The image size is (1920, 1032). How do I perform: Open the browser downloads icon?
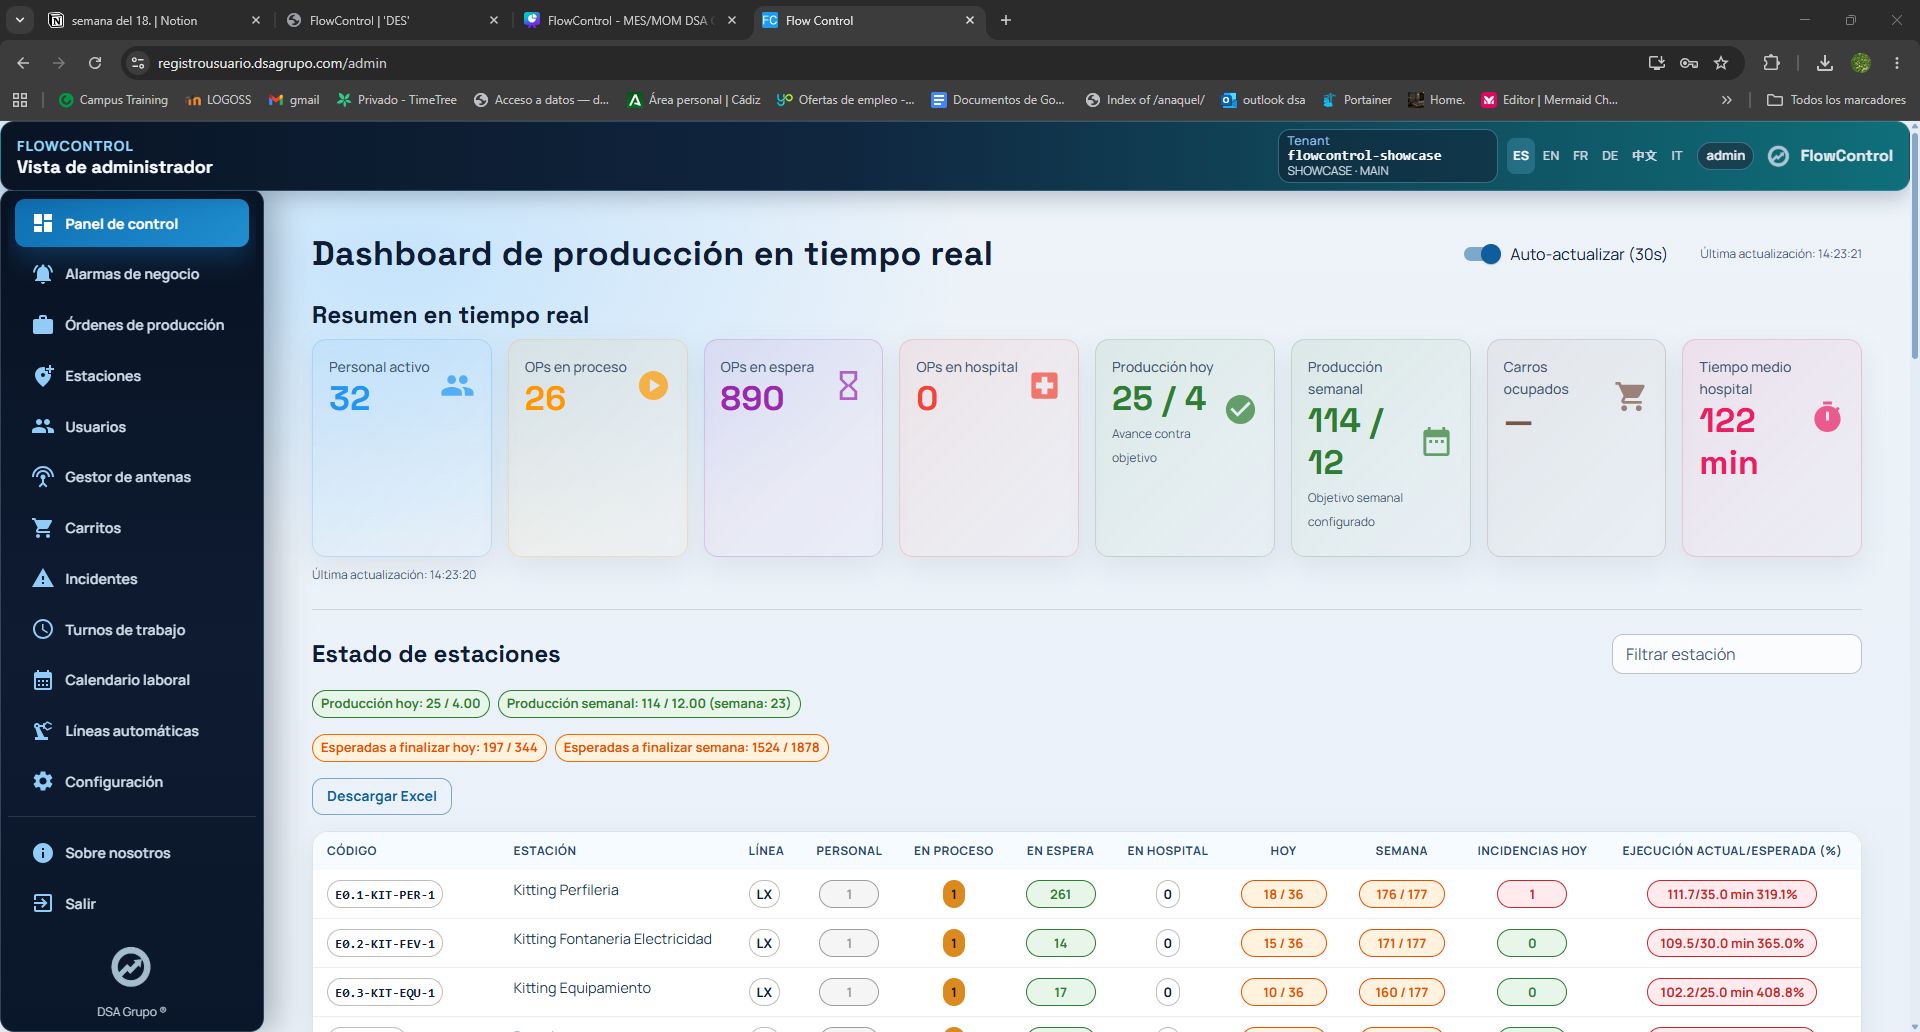click(x=1825, y=63)
